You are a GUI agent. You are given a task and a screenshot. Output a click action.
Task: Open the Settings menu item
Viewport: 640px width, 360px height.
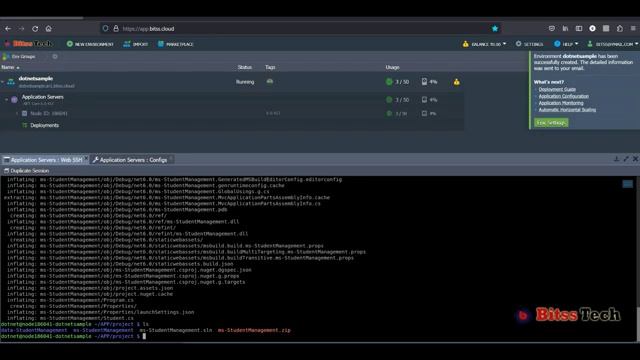pyautogui.click(x=529, y=44)
